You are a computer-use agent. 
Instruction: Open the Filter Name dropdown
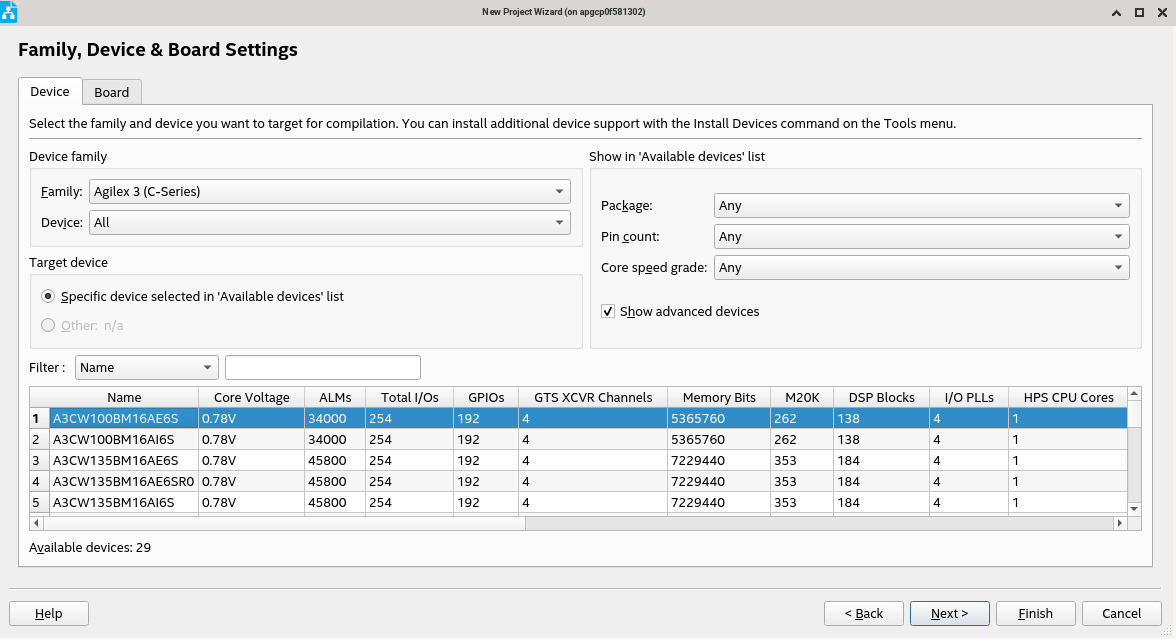[x=146, y=368]
